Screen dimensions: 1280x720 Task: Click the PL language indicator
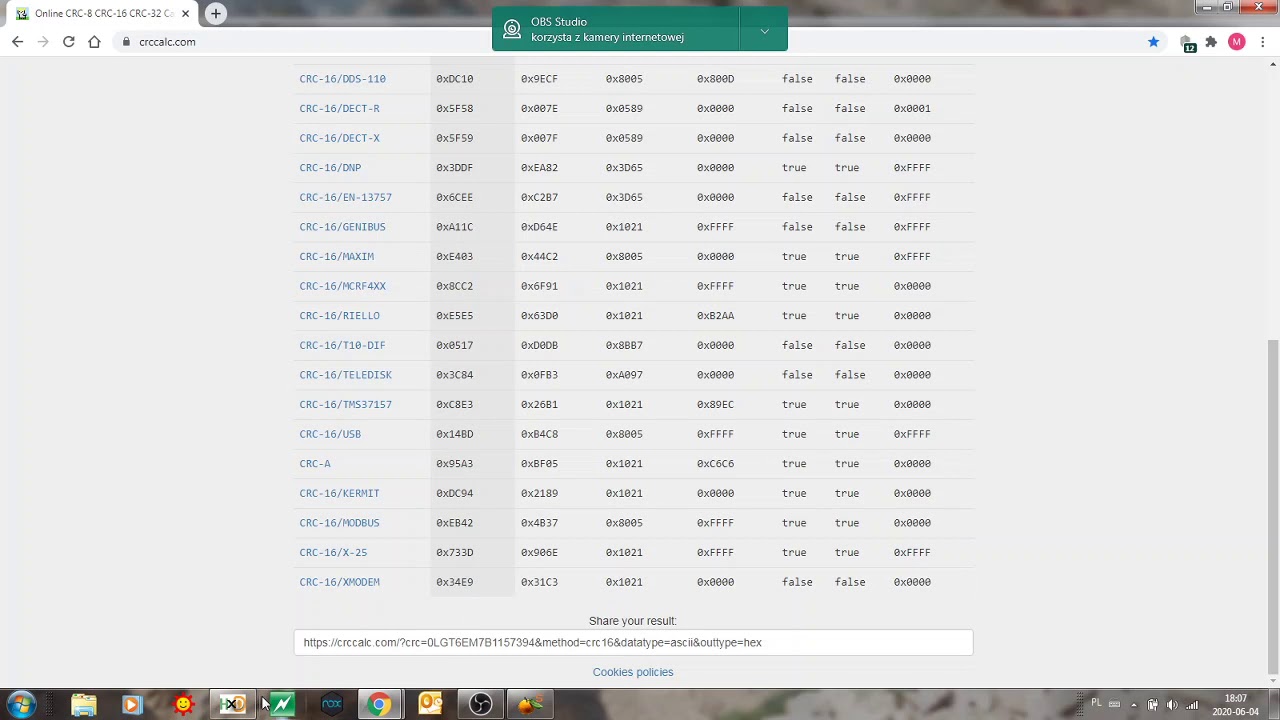(x=1096, y=704)
